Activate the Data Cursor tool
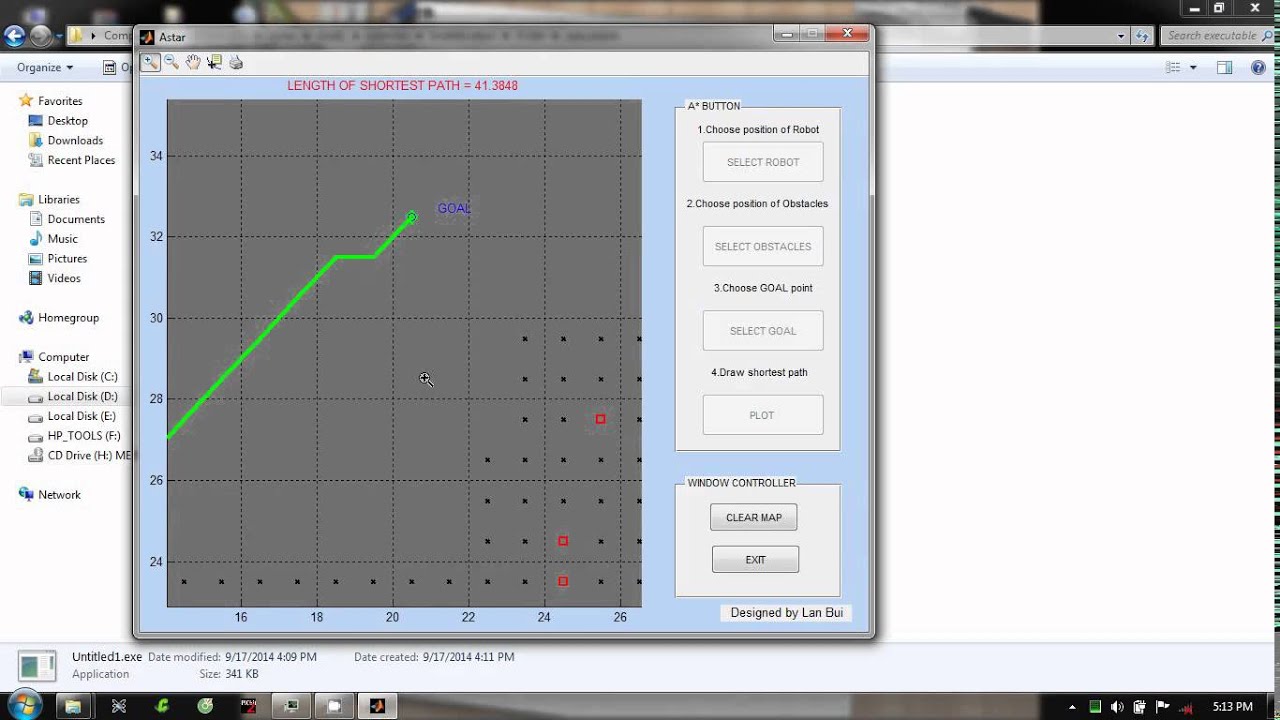The image size is (1280, 720). (x=214, y=62)
